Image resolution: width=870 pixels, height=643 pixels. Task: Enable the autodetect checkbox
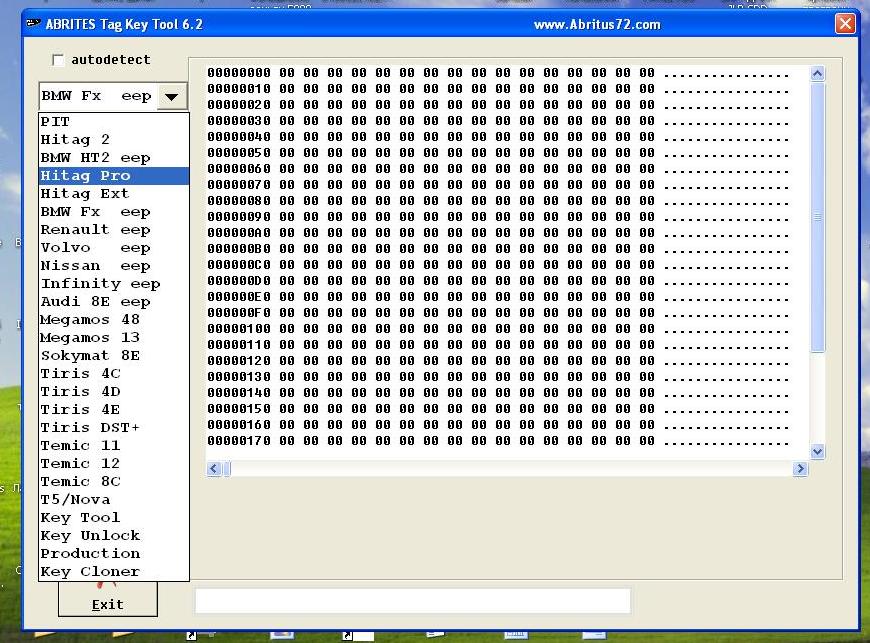(58, 60)
